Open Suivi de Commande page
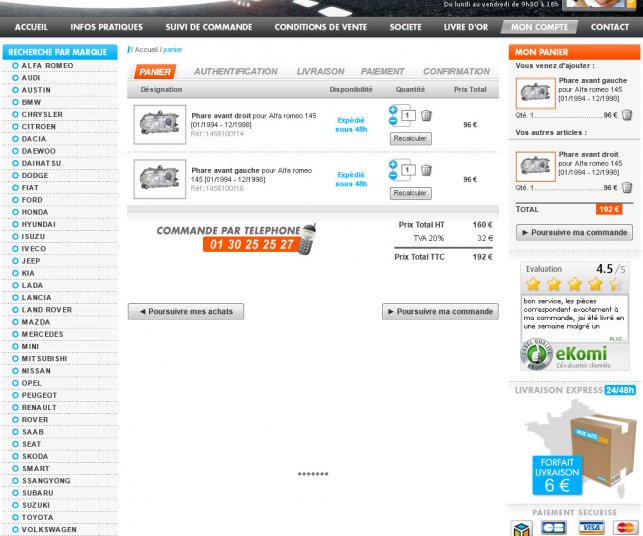This screenshot has height=536, width=643. pyautogui.click(x=209, y=27)
